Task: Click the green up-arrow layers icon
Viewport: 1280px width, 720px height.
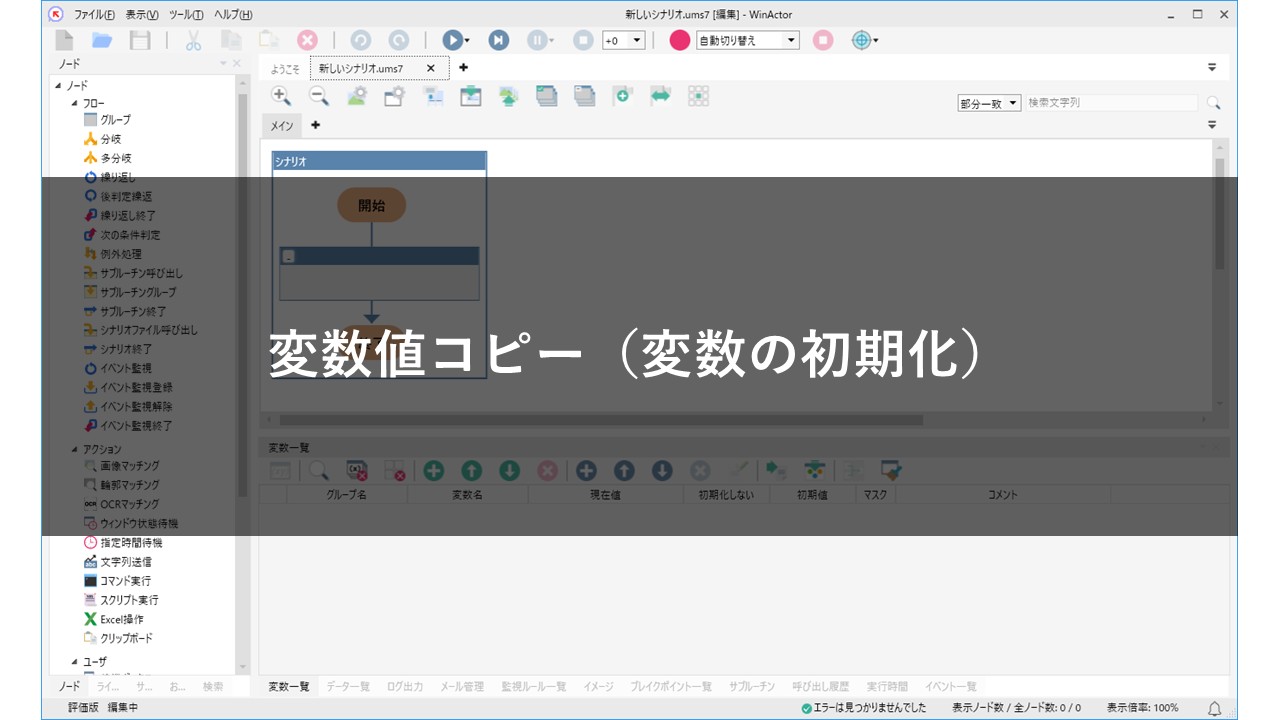Action: pos(509,96)
